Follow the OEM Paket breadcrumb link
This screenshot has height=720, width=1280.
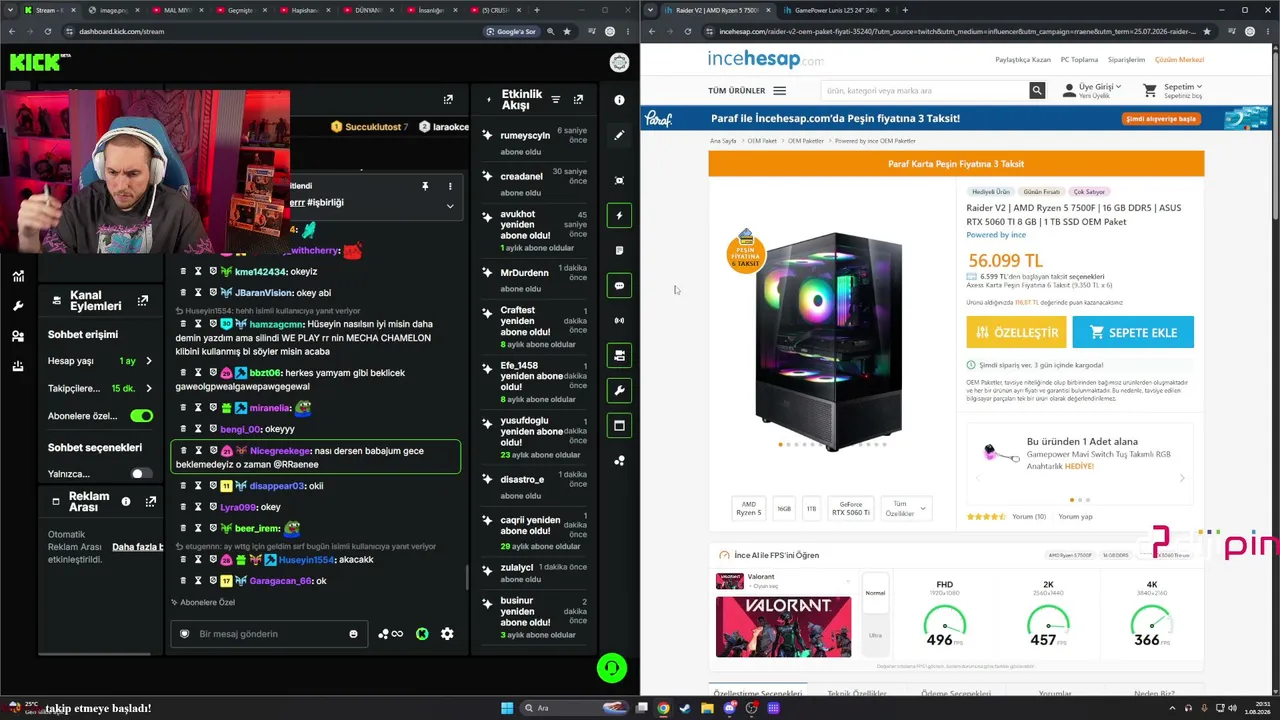(763, 141)
